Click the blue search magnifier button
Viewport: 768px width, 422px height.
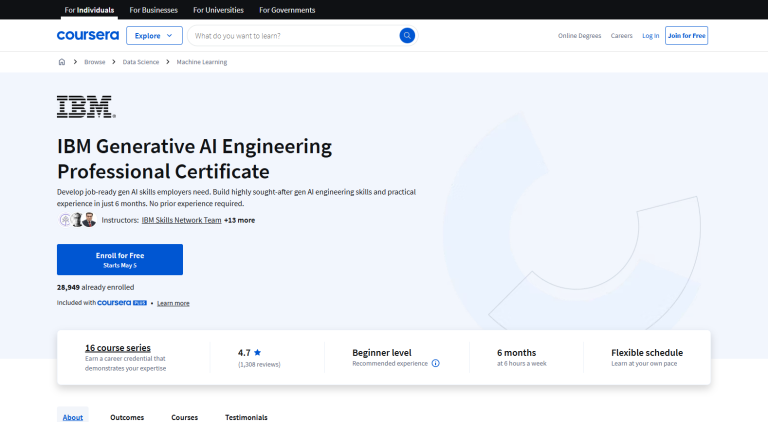point(407,35)
